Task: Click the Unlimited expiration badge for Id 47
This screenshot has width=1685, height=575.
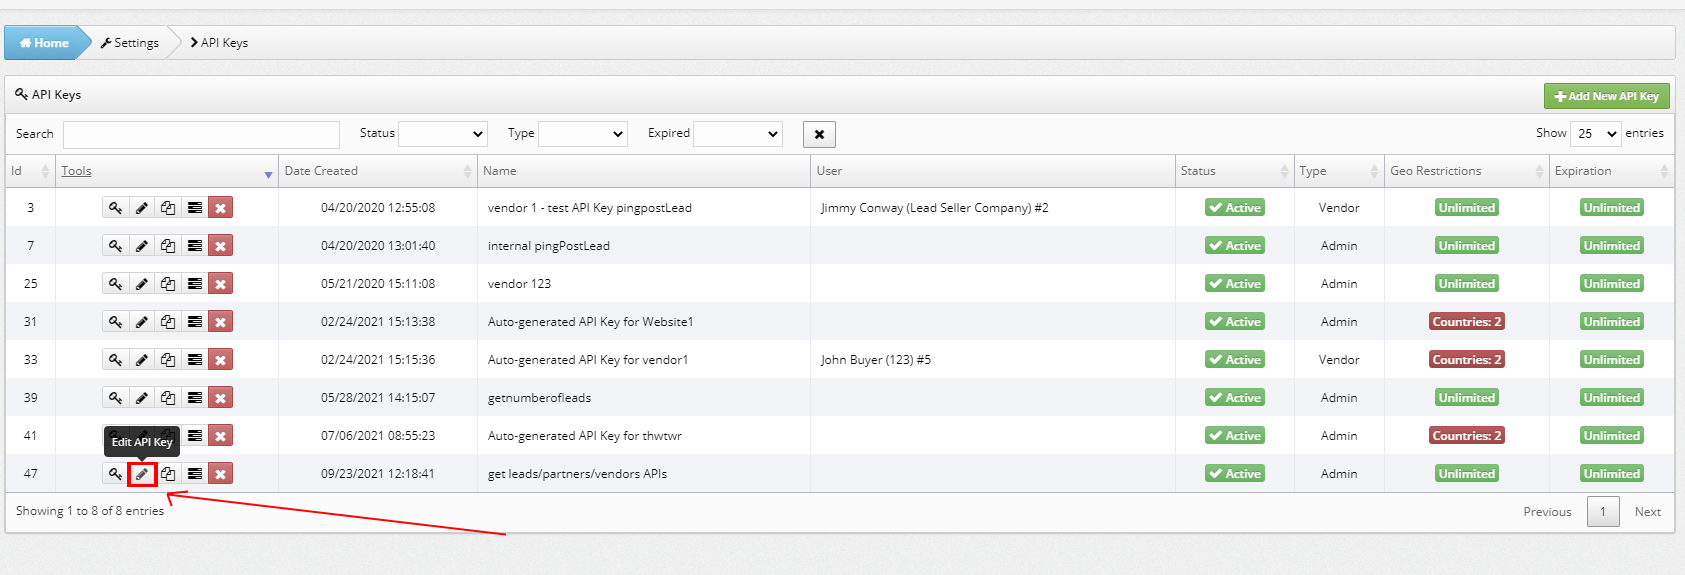Action: click(x=1612, y=474)
